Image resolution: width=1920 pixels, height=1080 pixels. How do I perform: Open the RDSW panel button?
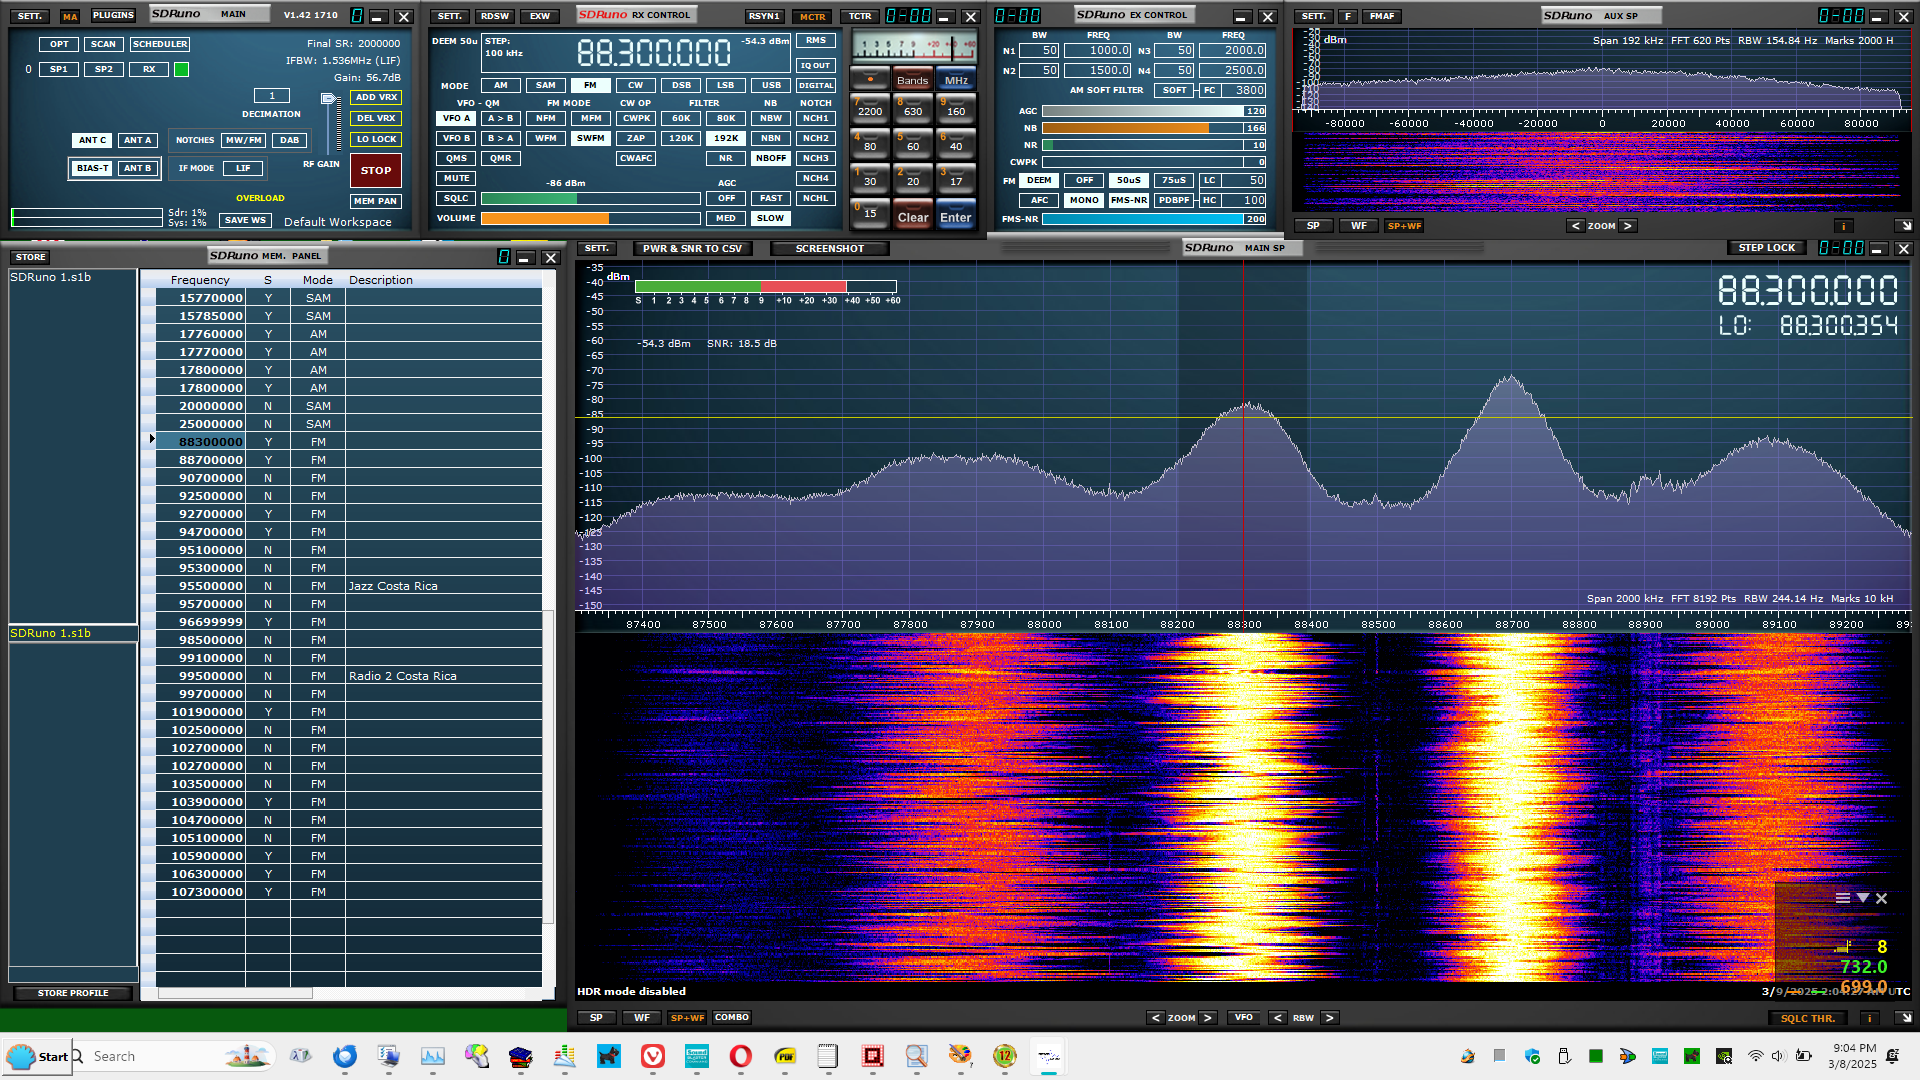(494, 16)
